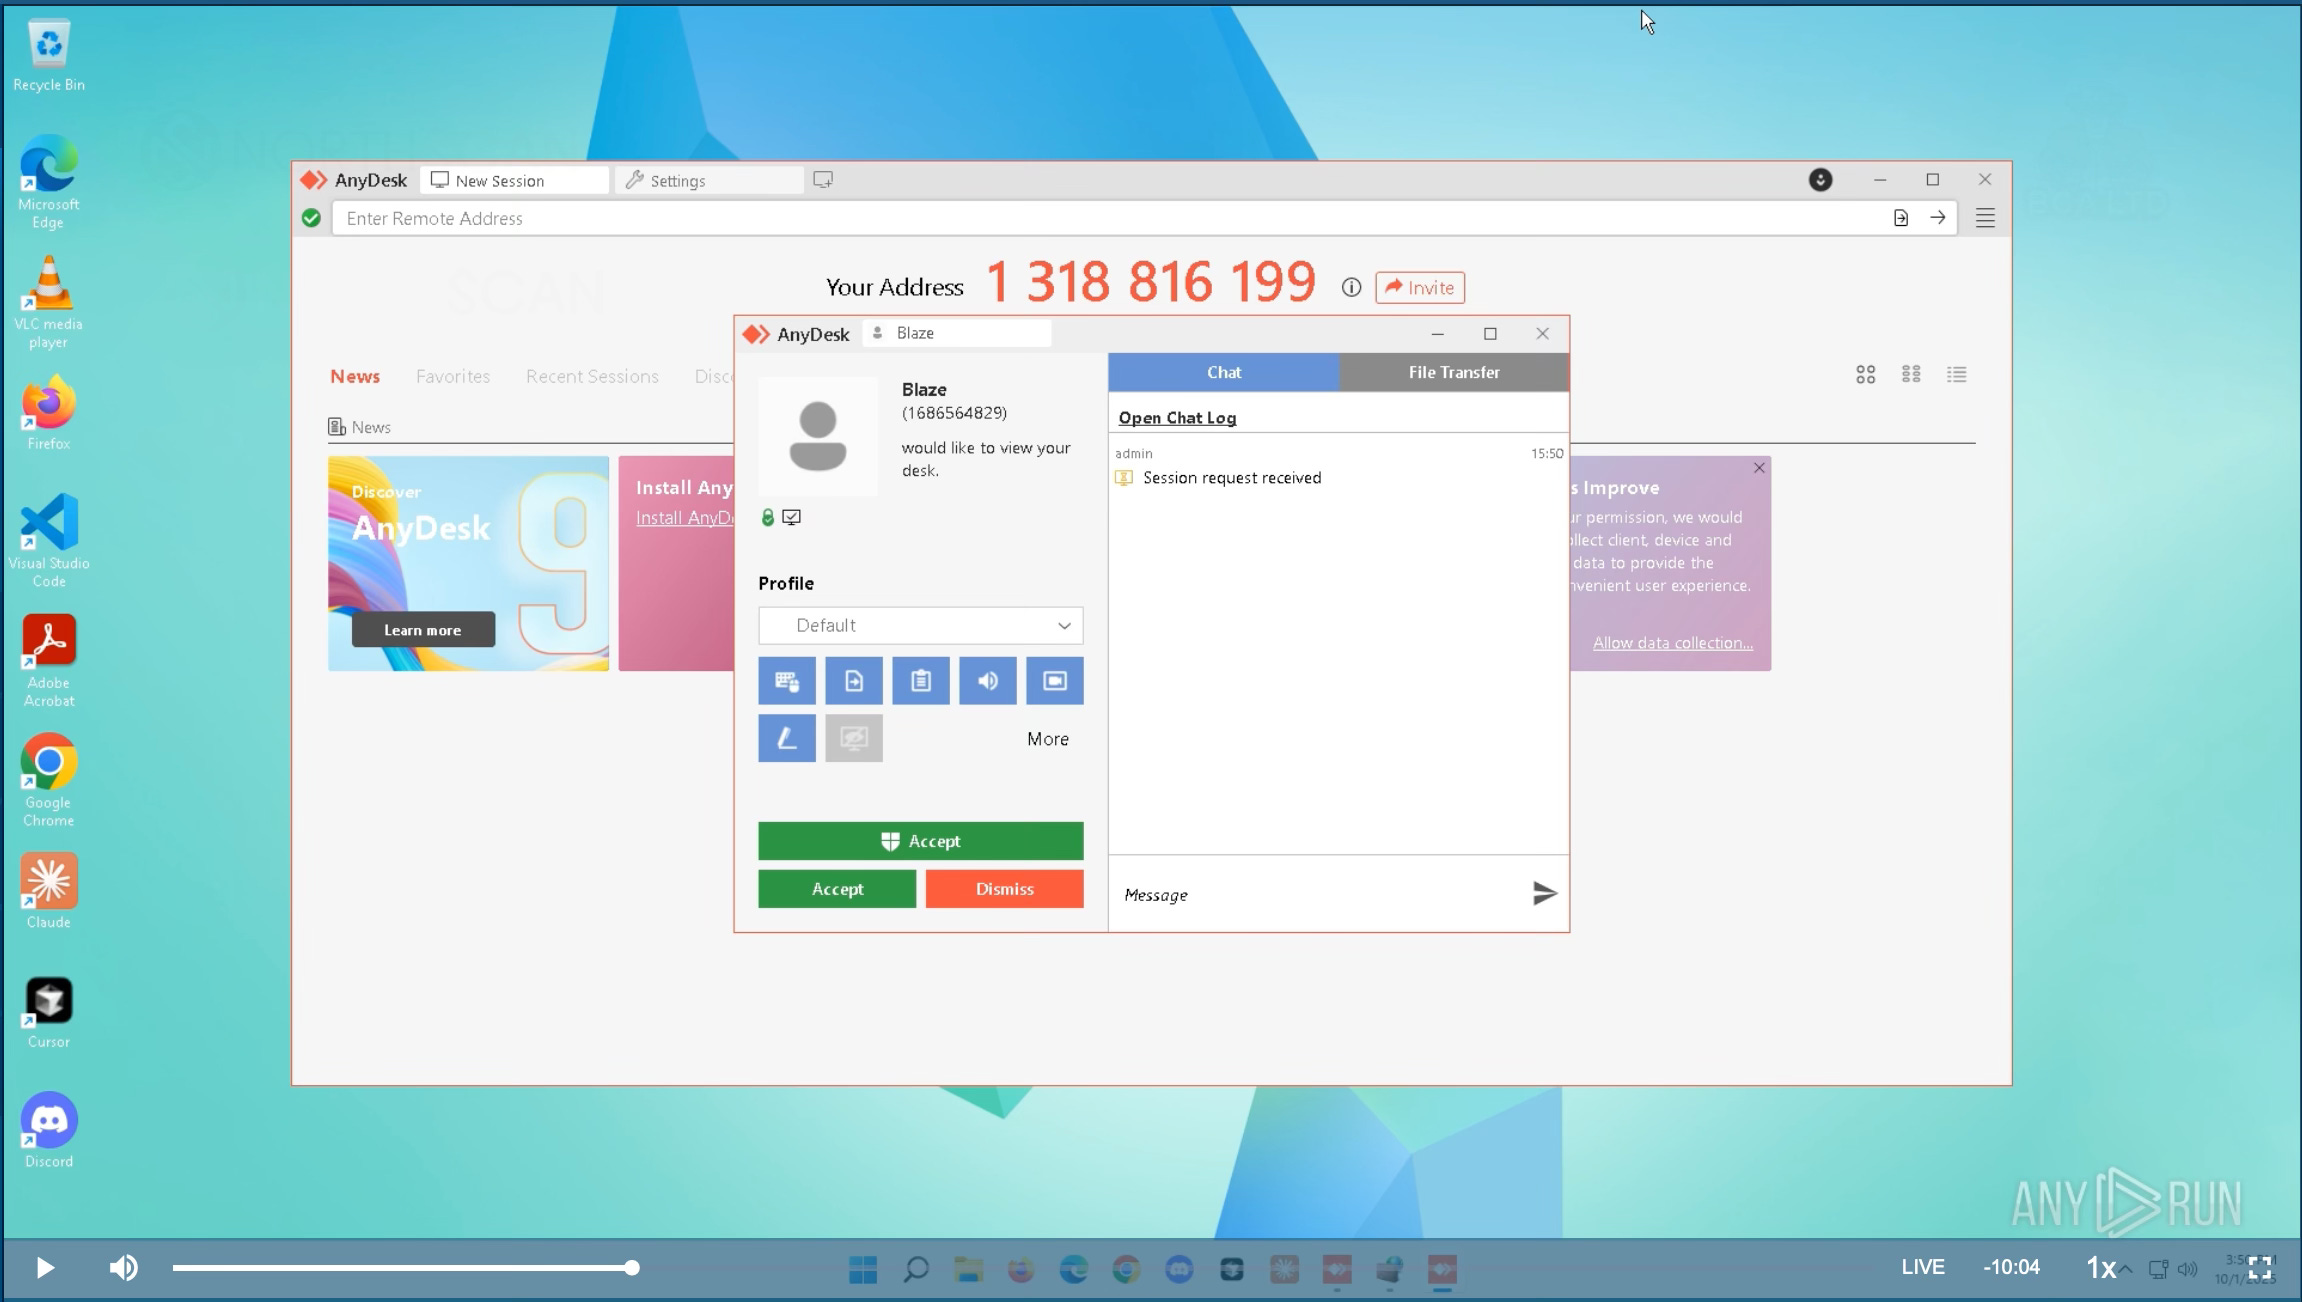Open the Profile Default dropdown

(x=920, y=626)
